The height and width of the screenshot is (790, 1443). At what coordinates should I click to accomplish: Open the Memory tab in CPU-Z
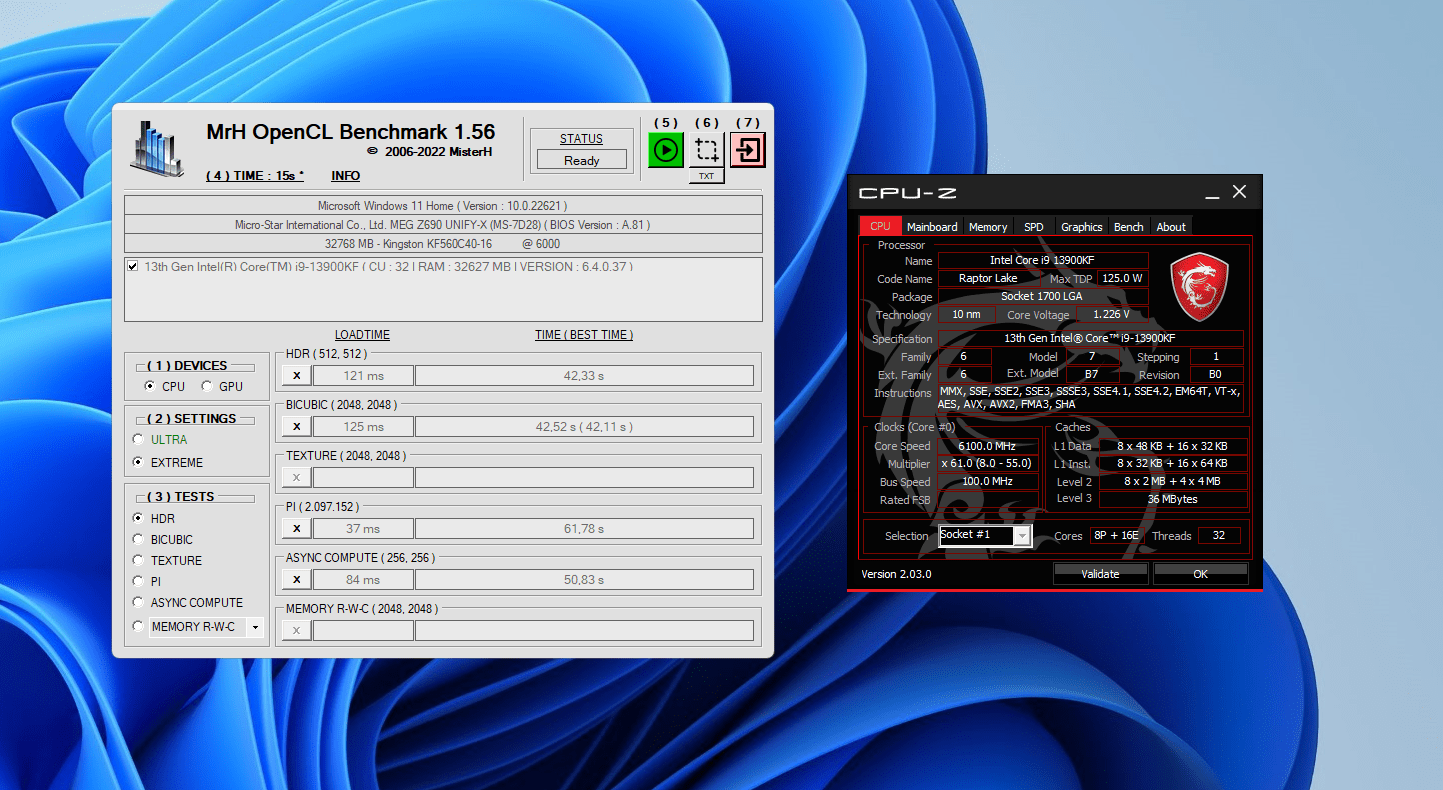(988, 227)
